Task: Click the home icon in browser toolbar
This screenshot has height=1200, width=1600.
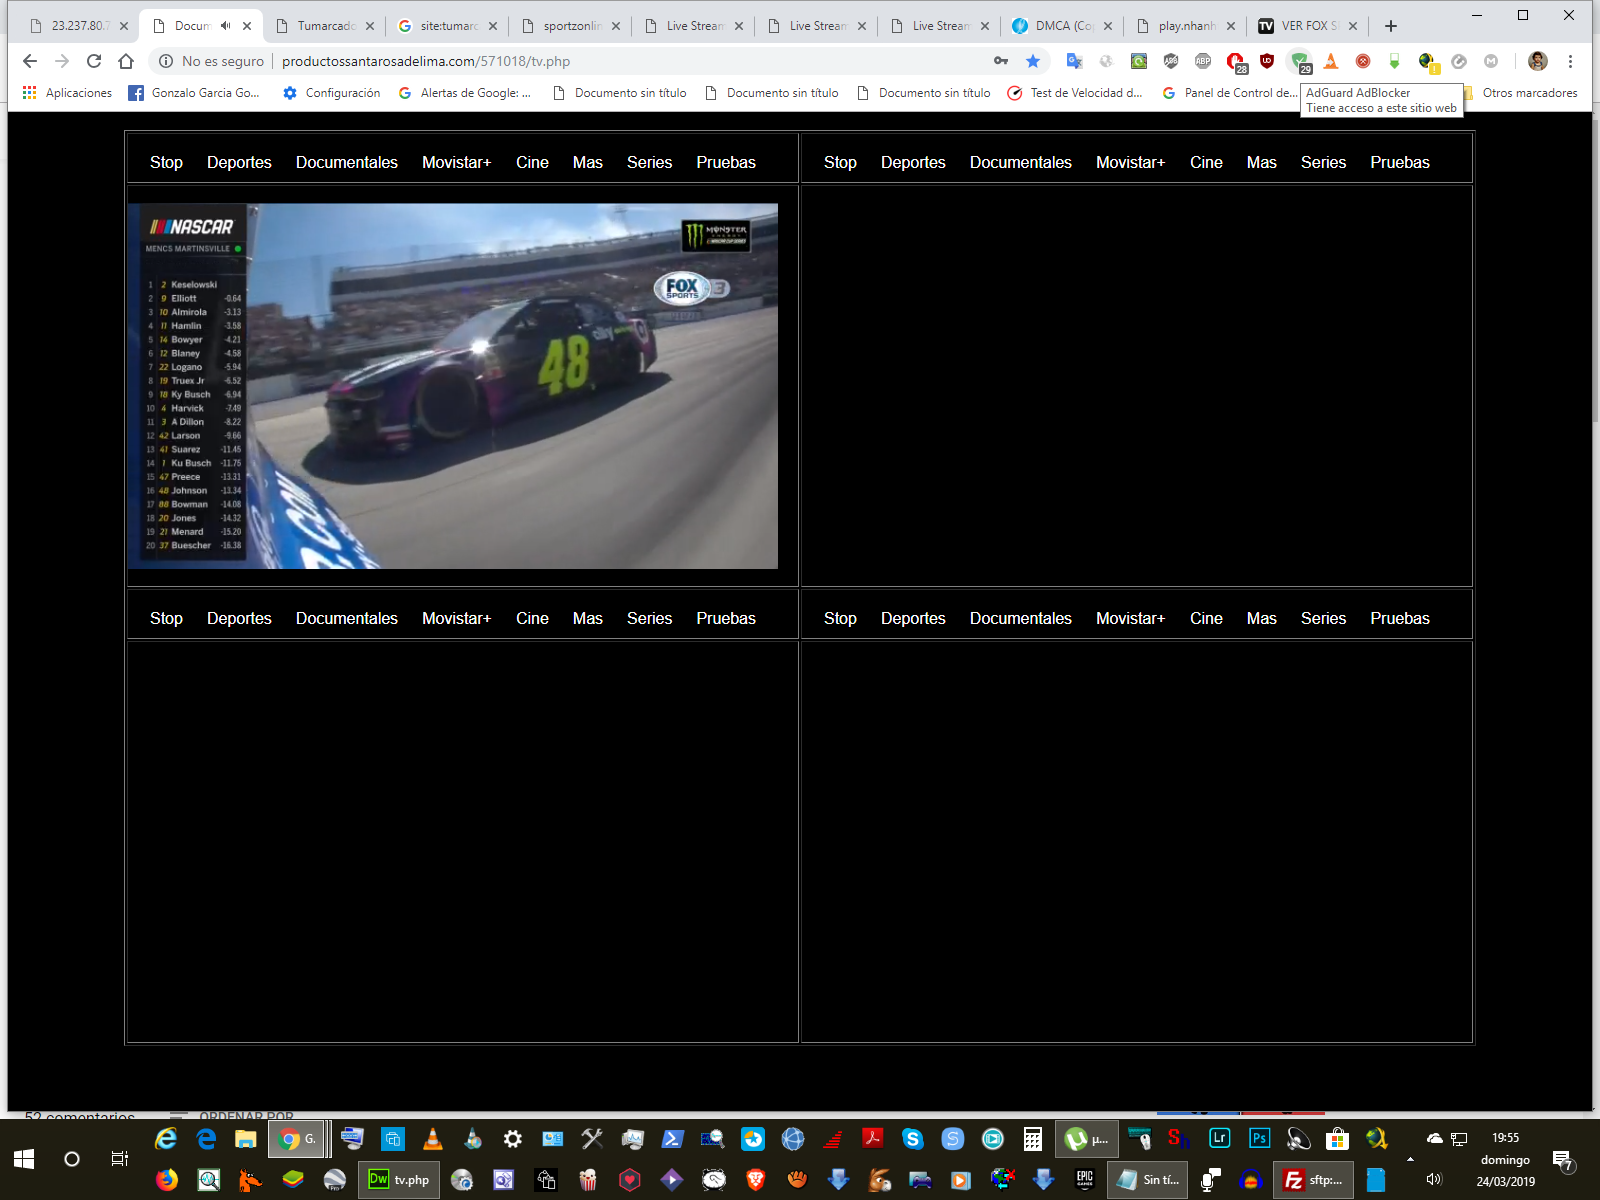Action: 126,61
